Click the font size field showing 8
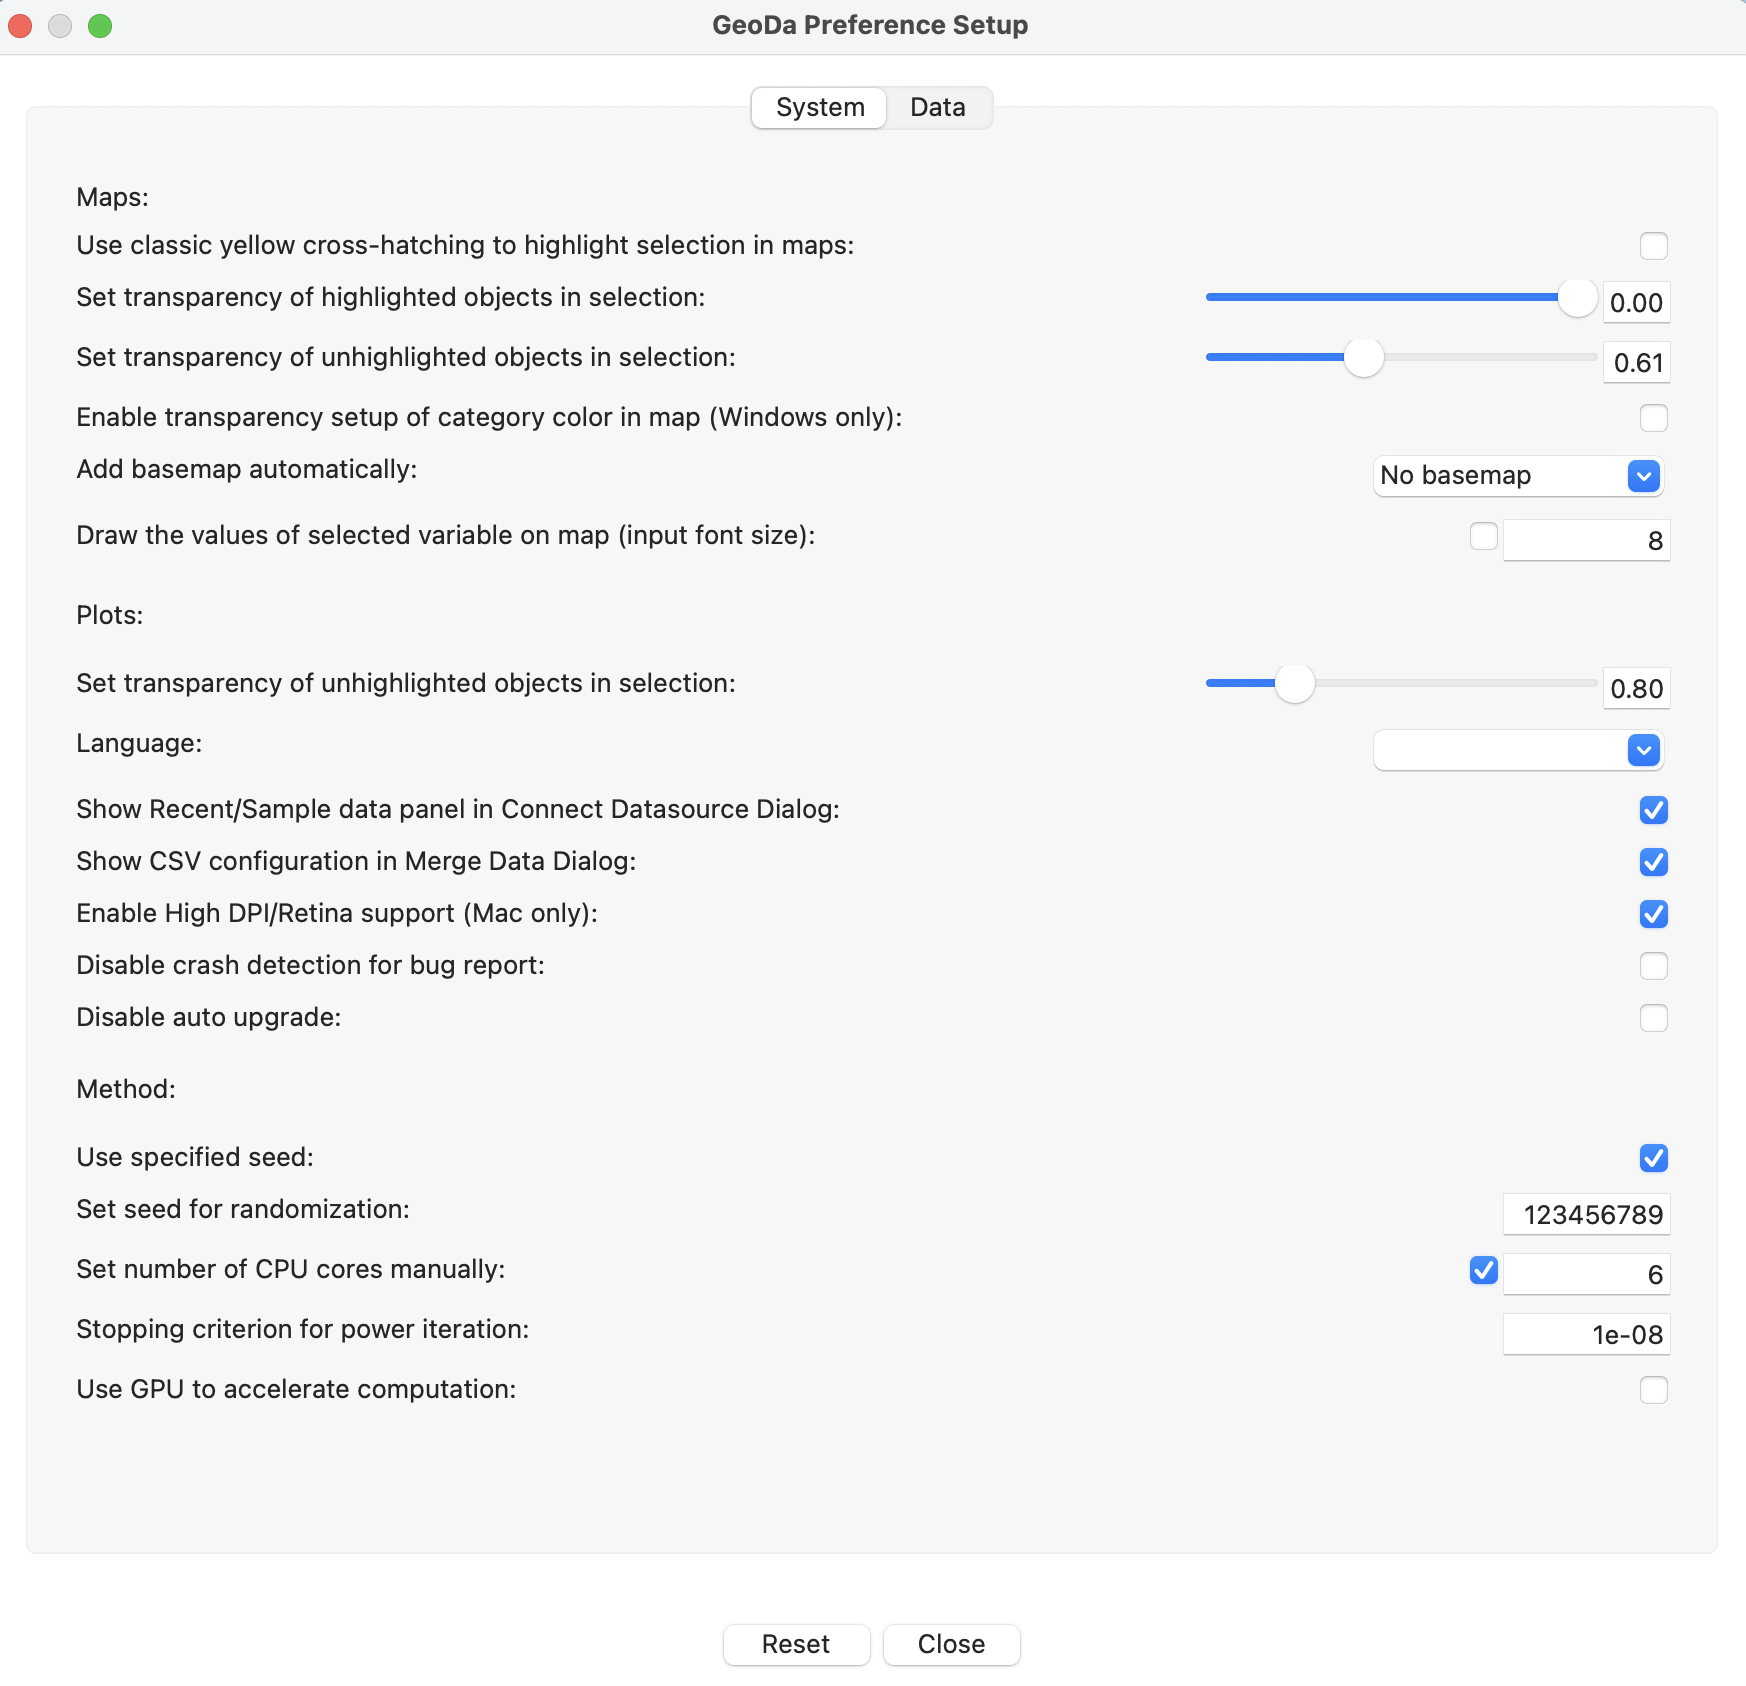The width and height of the screenshot is (1746, 1686). click(x=1586, y=540)
